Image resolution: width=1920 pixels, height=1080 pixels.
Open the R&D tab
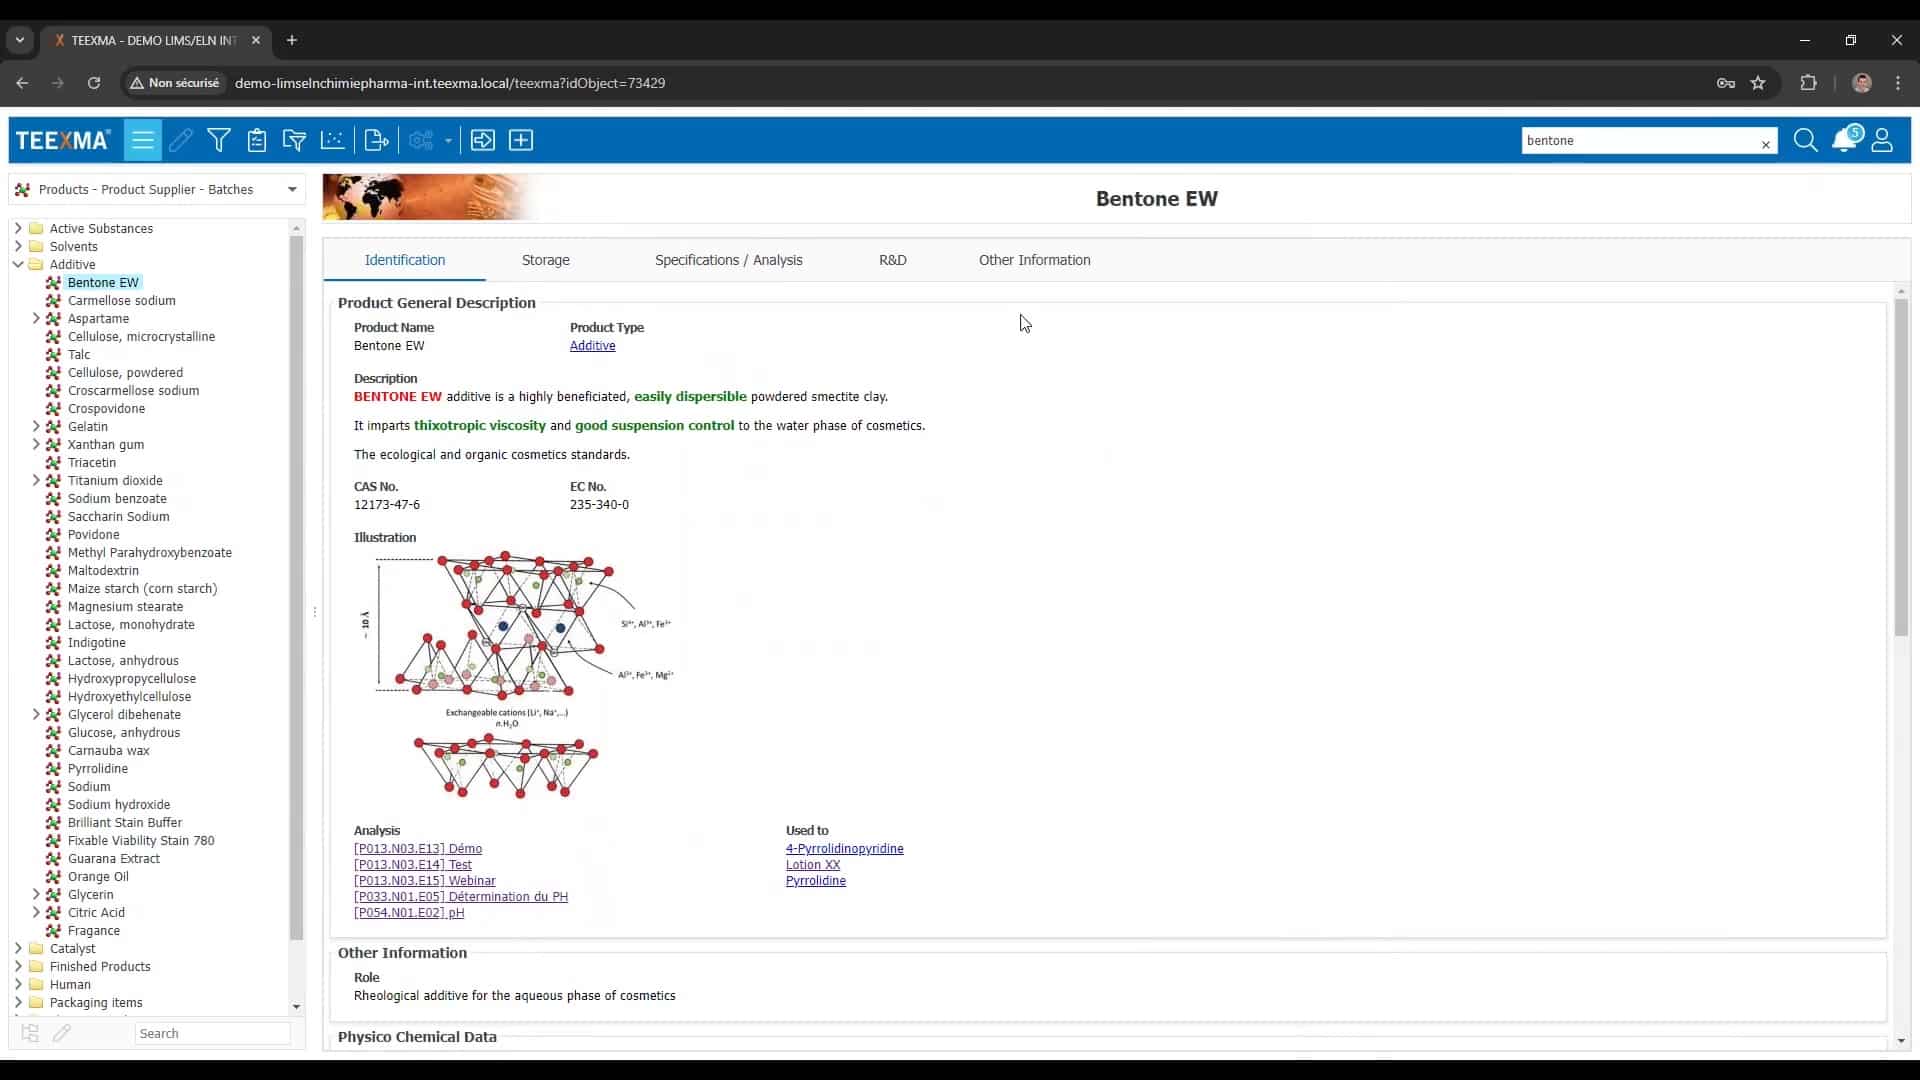(892, 260)
